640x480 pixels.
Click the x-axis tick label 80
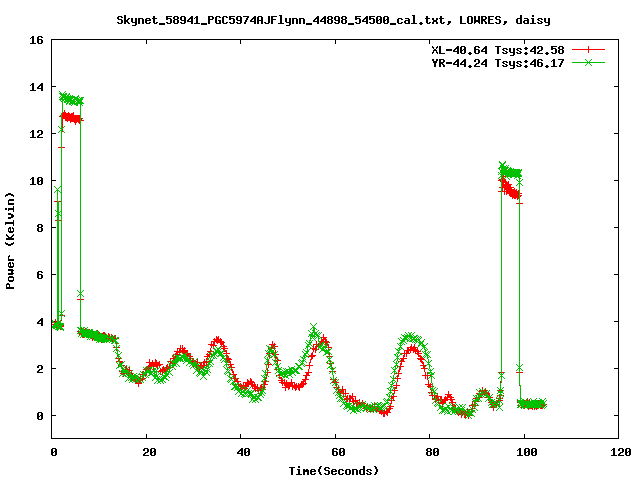click(433, 452)
